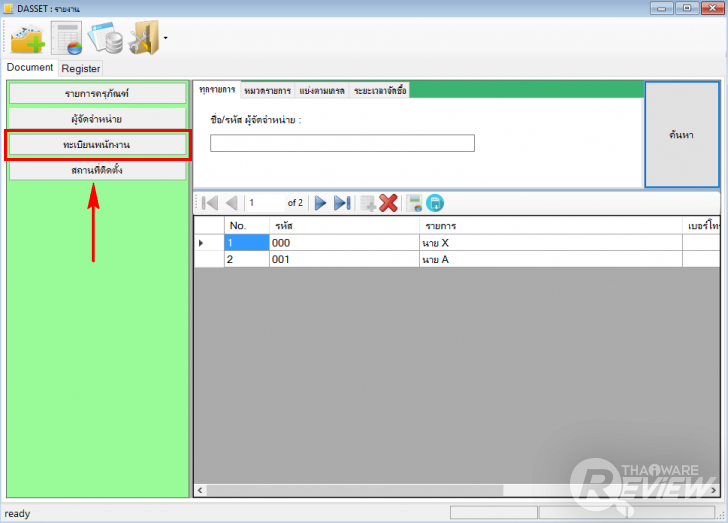Expand the dropdown arrow next to the tools icon
Image resolution: width=728 pixels, height=523 pixels.
tap(165, 38)
